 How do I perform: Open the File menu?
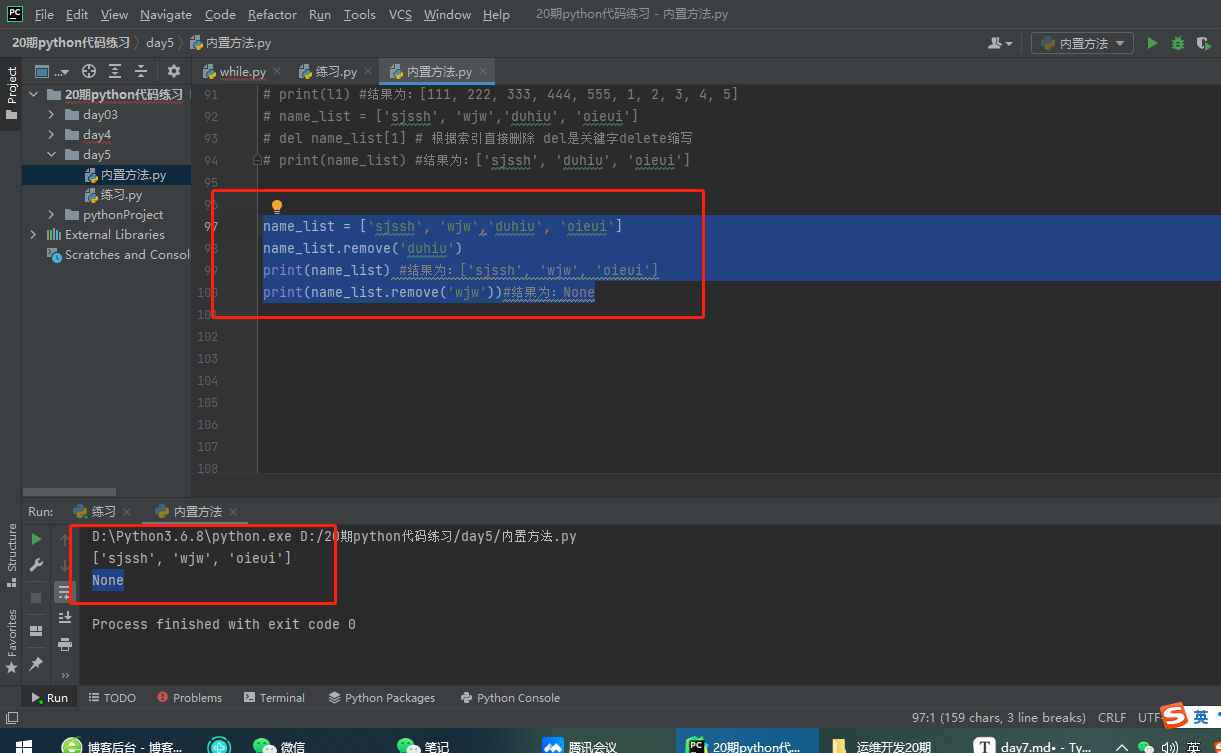click(x=44, y=14)
